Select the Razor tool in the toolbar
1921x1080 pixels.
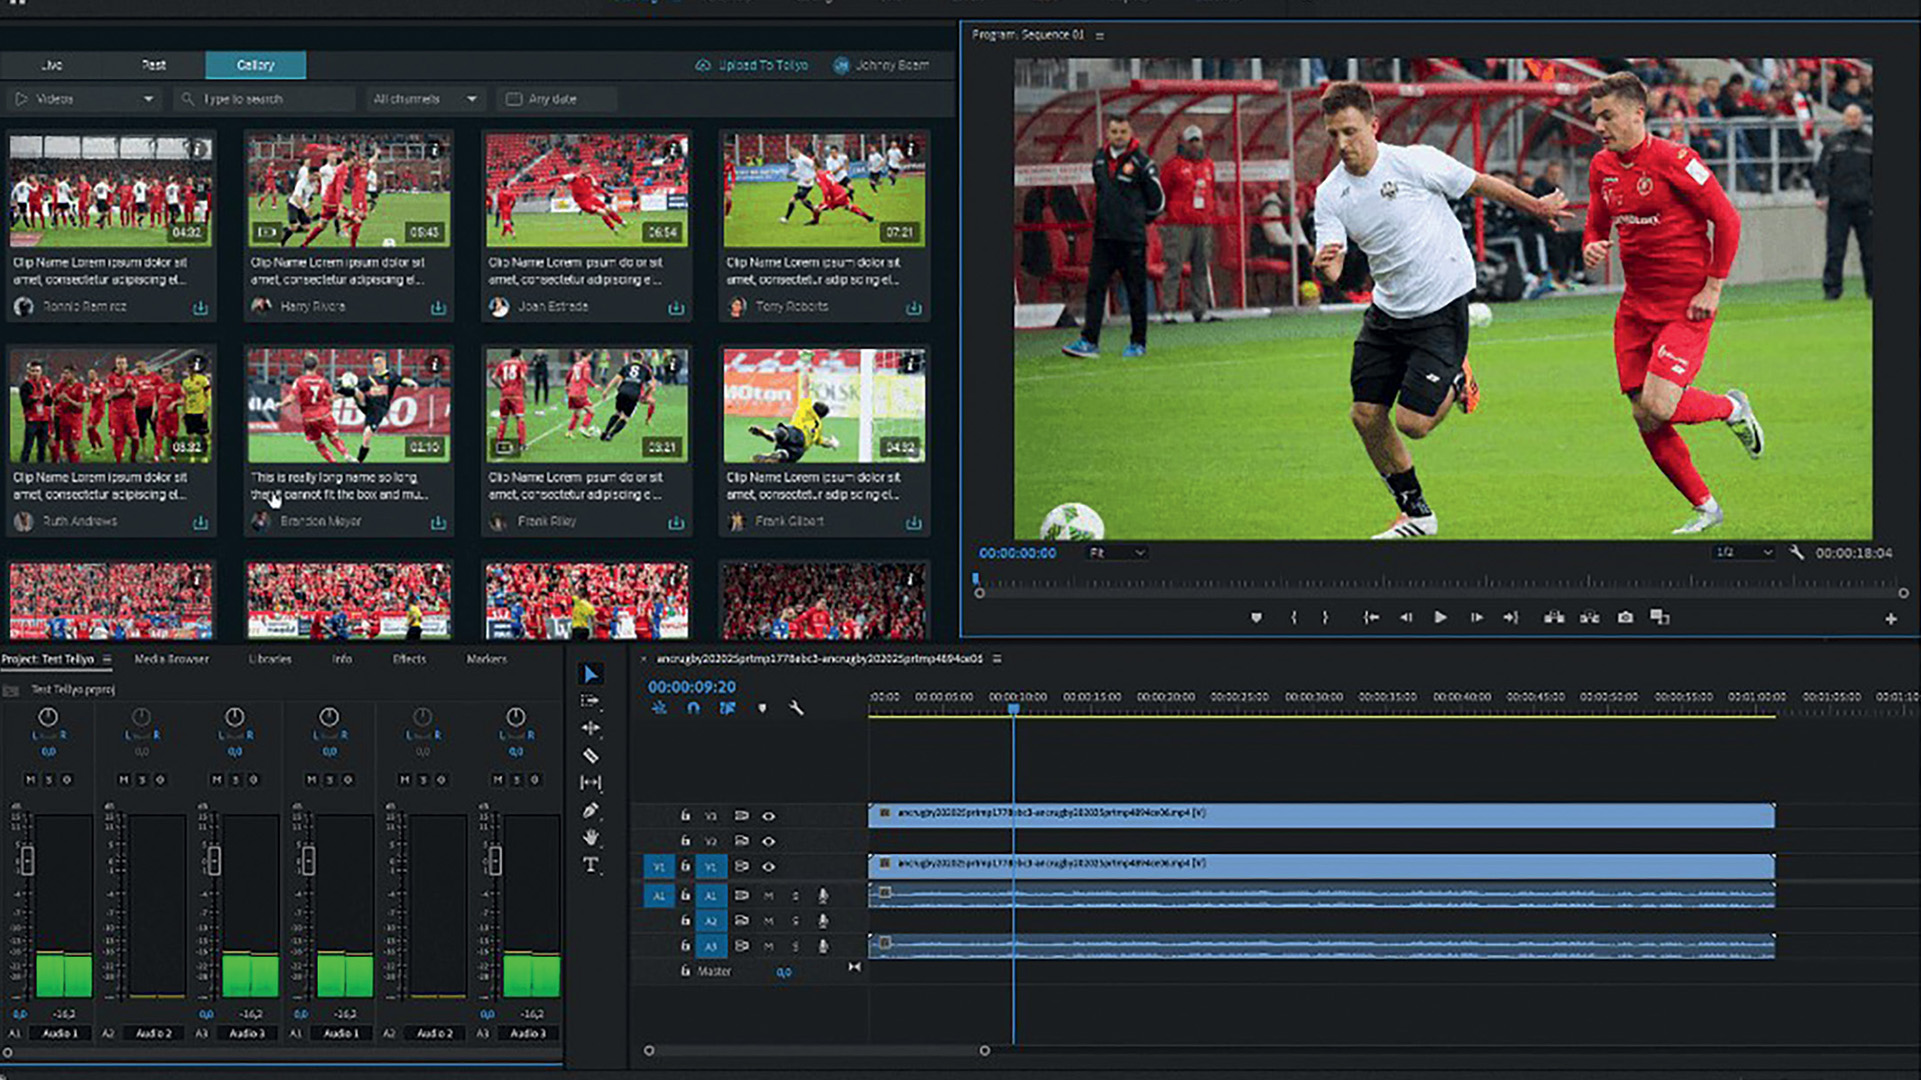point(590,756)
